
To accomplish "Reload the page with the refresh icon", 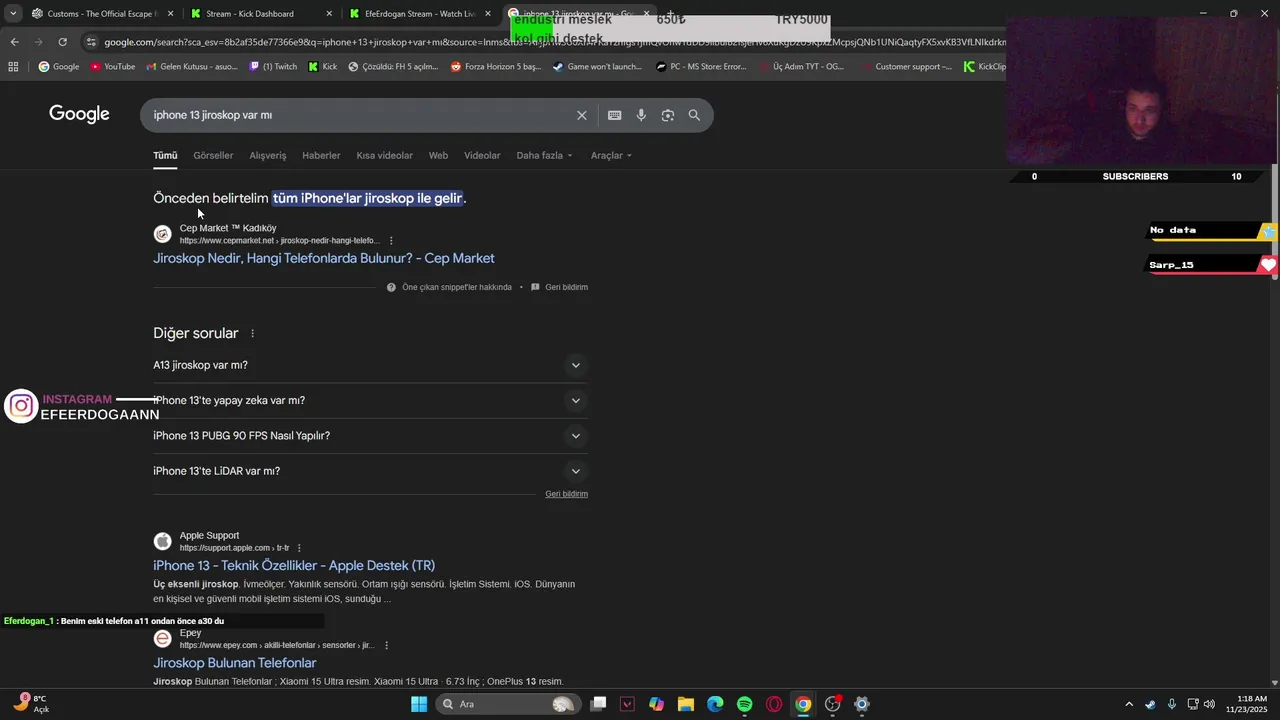I will point(62,42).
